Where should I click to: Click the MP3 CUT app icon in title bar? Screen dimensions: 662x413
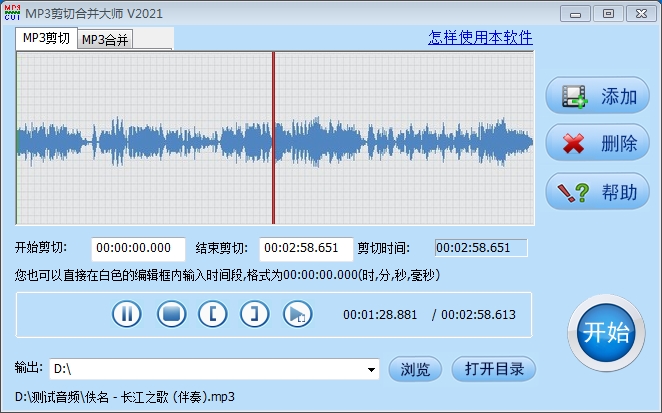(12, 13)
